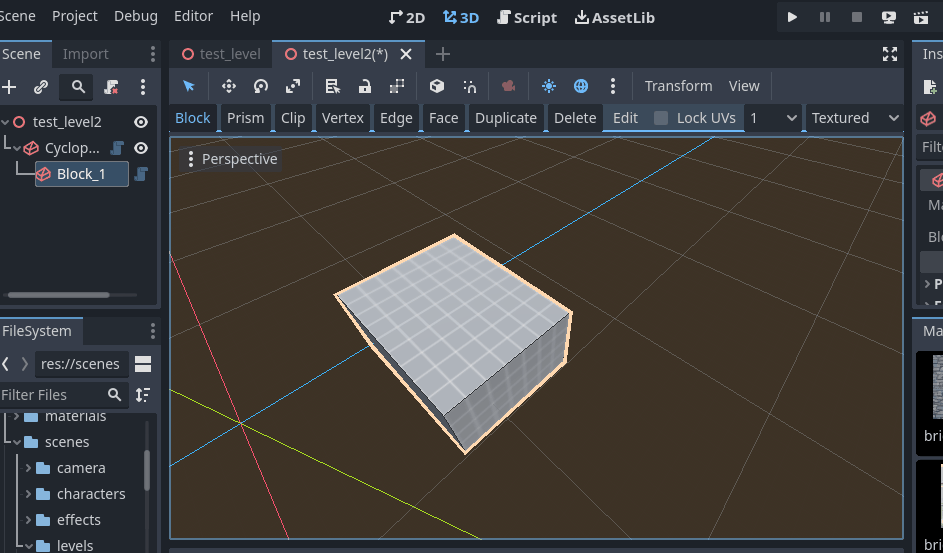943x553 pixels.
Task: Click the Scene tree horizontal scrollbar
Action: coord(58,295)
